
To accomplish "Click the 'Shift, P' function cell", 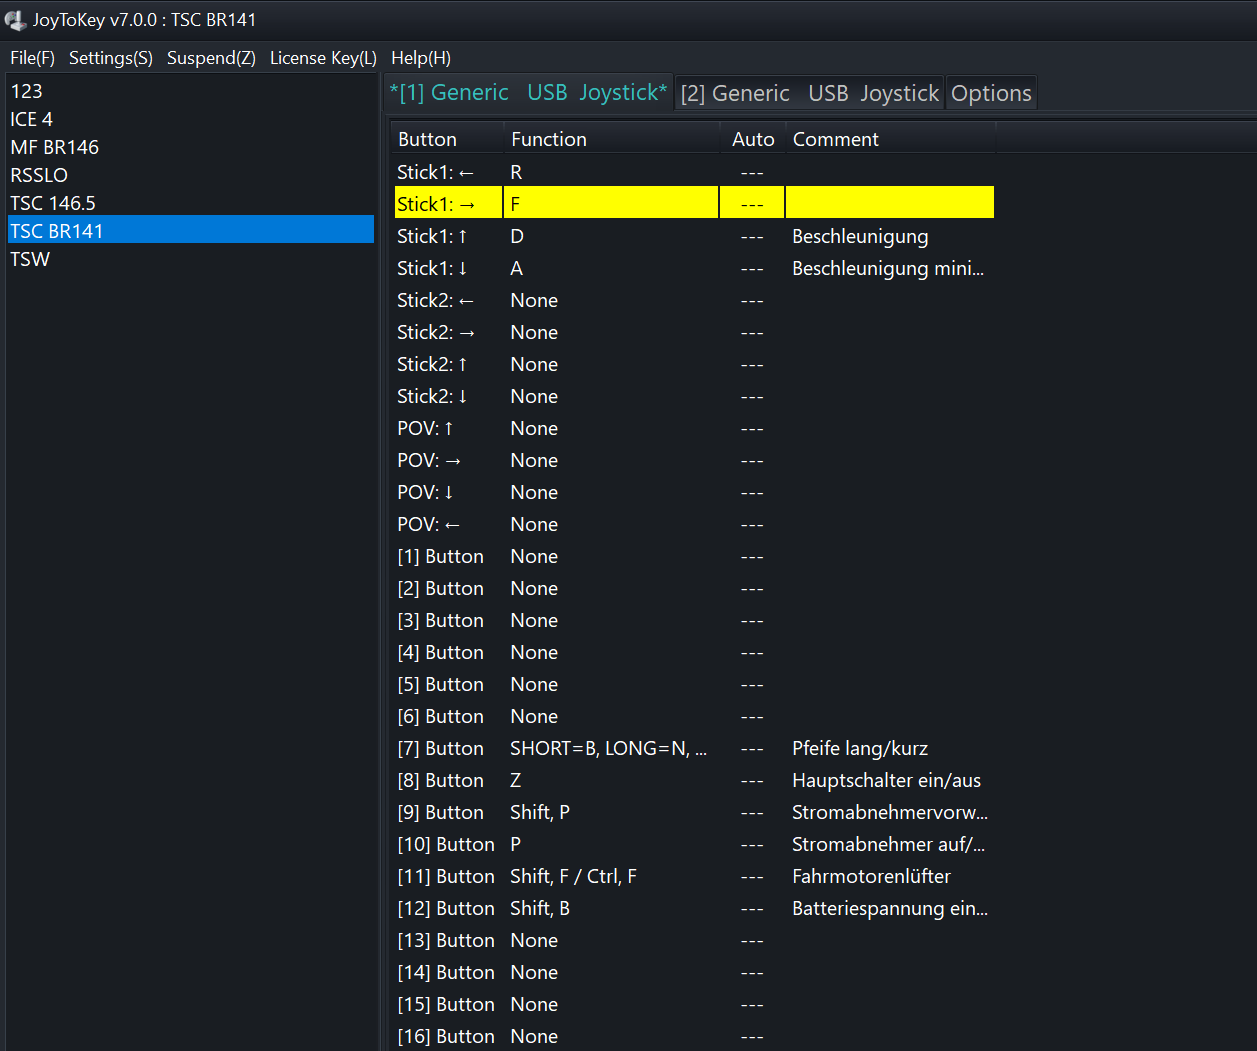I will click(x=540, y=812).
